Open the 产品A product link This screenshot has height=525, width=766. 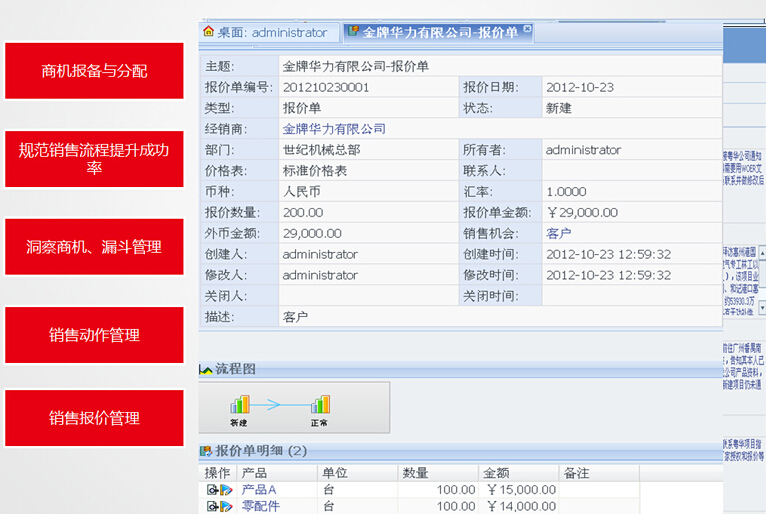coord(259,489)
